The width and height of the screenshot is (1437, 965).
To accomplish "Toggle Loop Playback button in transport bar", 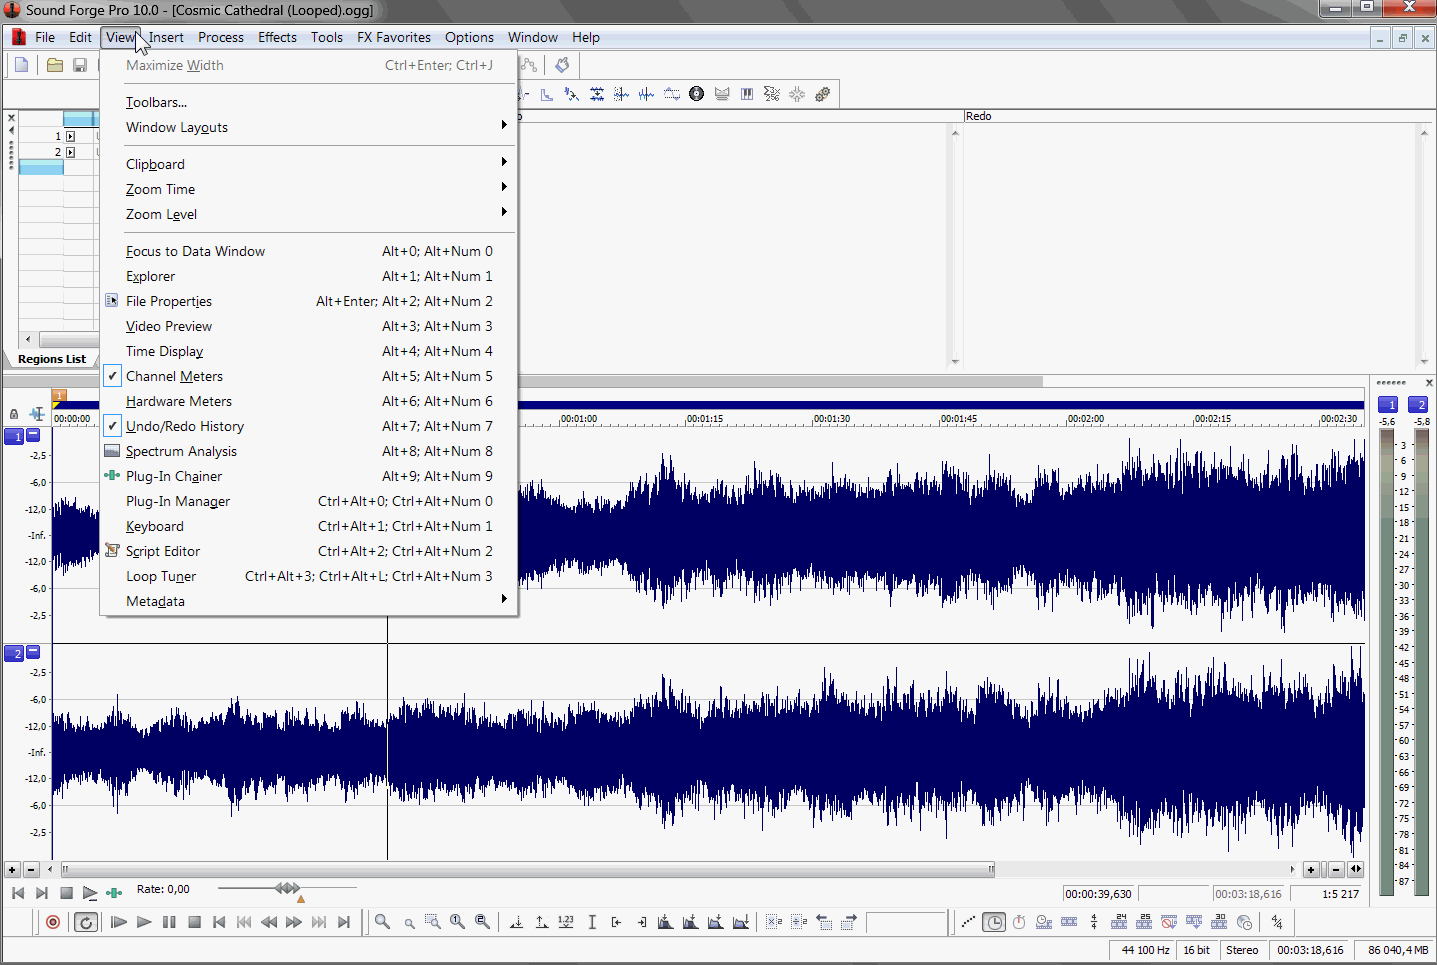I will (x=86, y=922).
